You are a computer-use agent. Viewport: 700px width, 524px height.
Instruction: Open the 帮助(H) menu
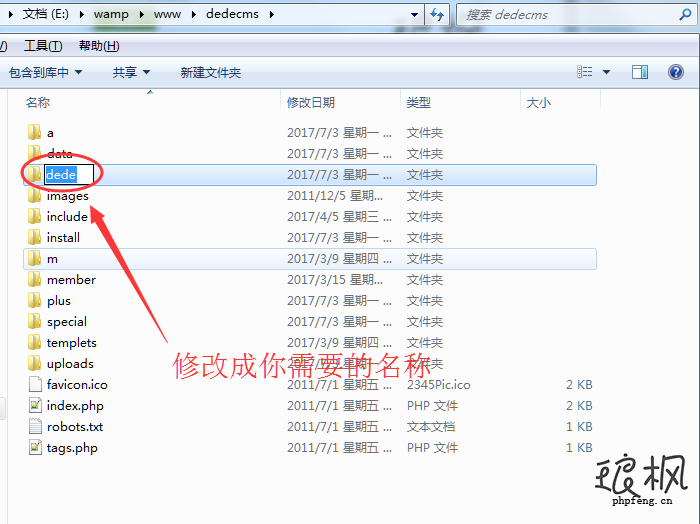99,46
